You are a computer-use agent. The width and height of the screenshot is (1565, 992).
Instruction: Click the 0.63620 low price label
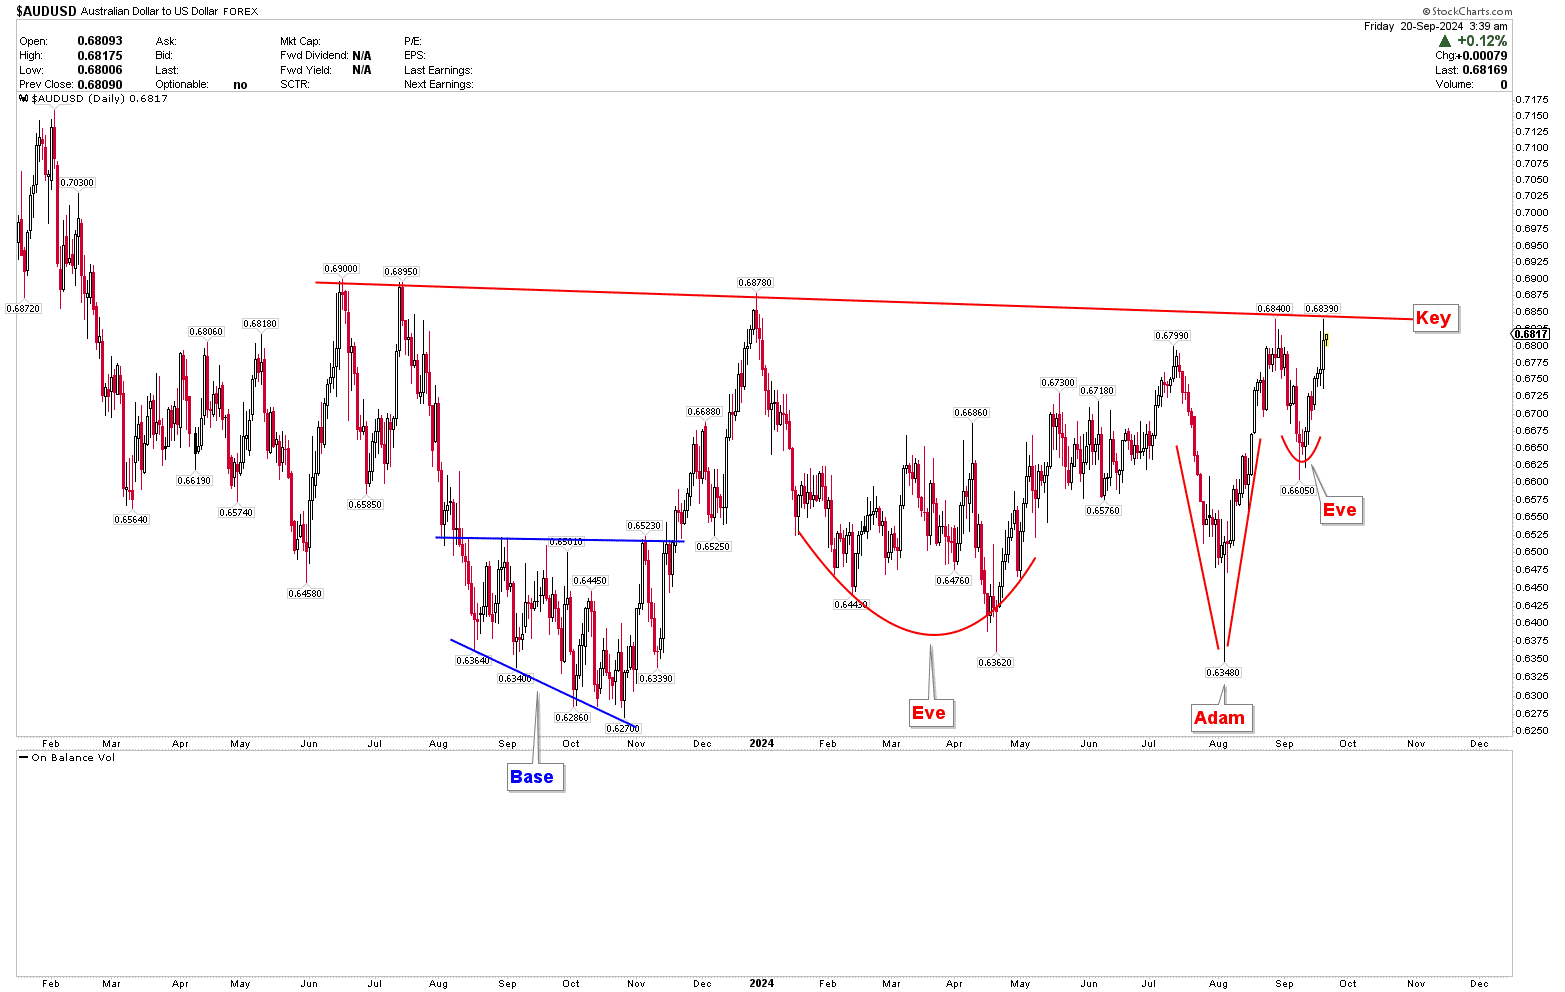coord(995,663)
